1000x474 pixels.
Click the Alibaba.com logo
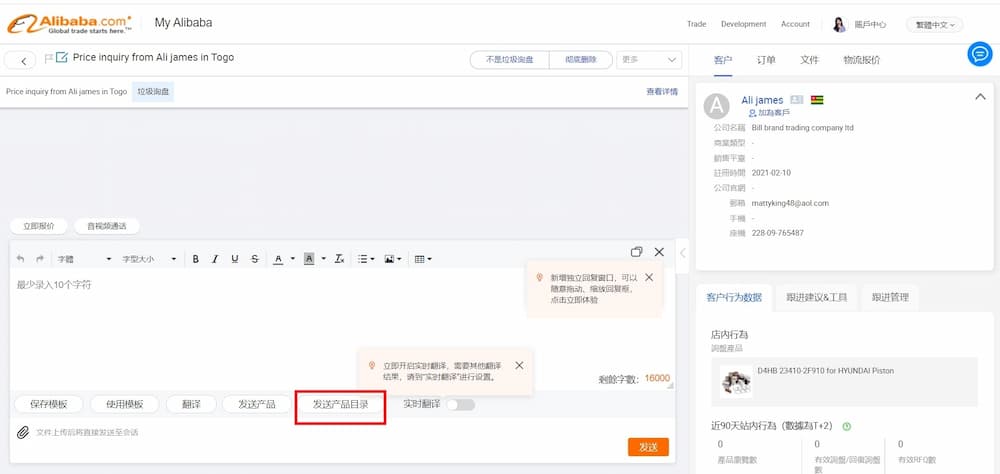click(x=70, y=24)
